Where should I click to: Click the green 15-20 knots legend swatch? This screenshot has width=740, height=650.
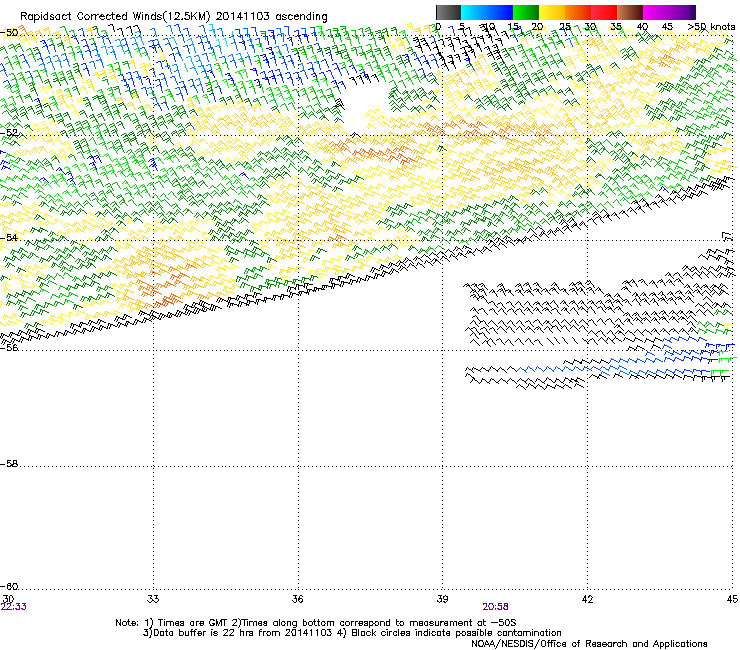click(x=526, y=12)
